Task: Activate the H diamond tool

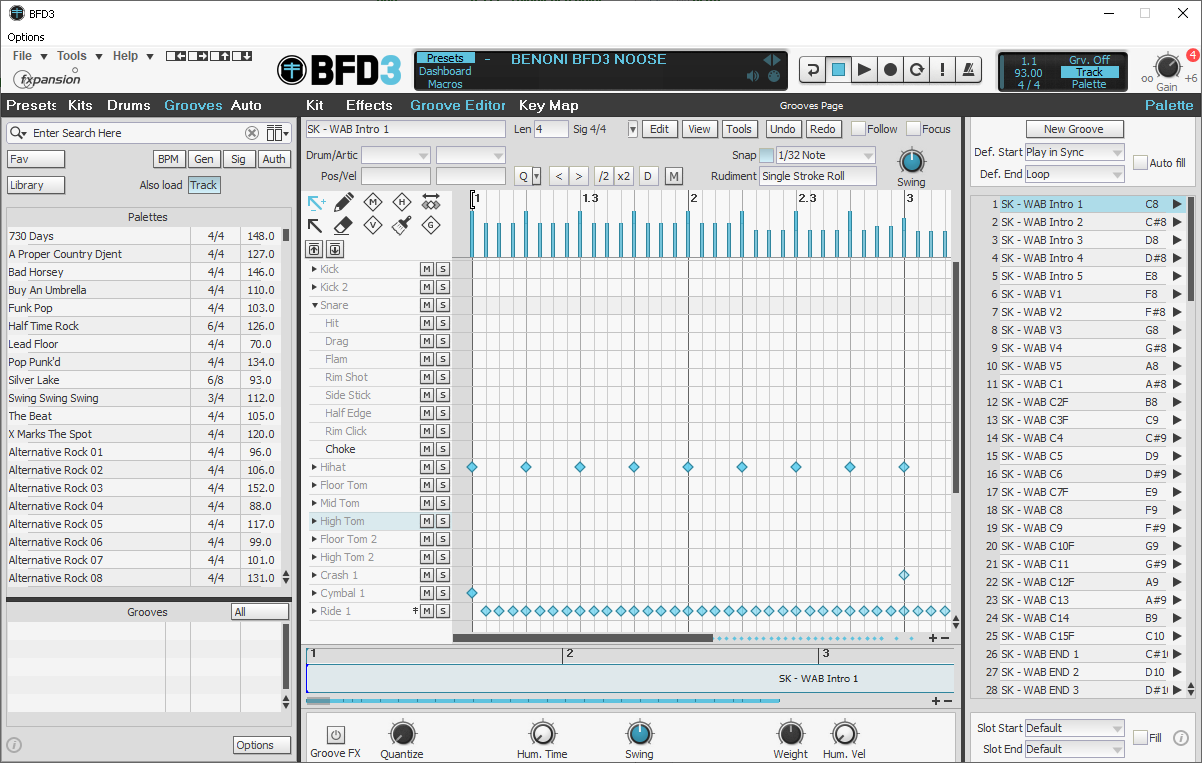Action: [402, 202]
